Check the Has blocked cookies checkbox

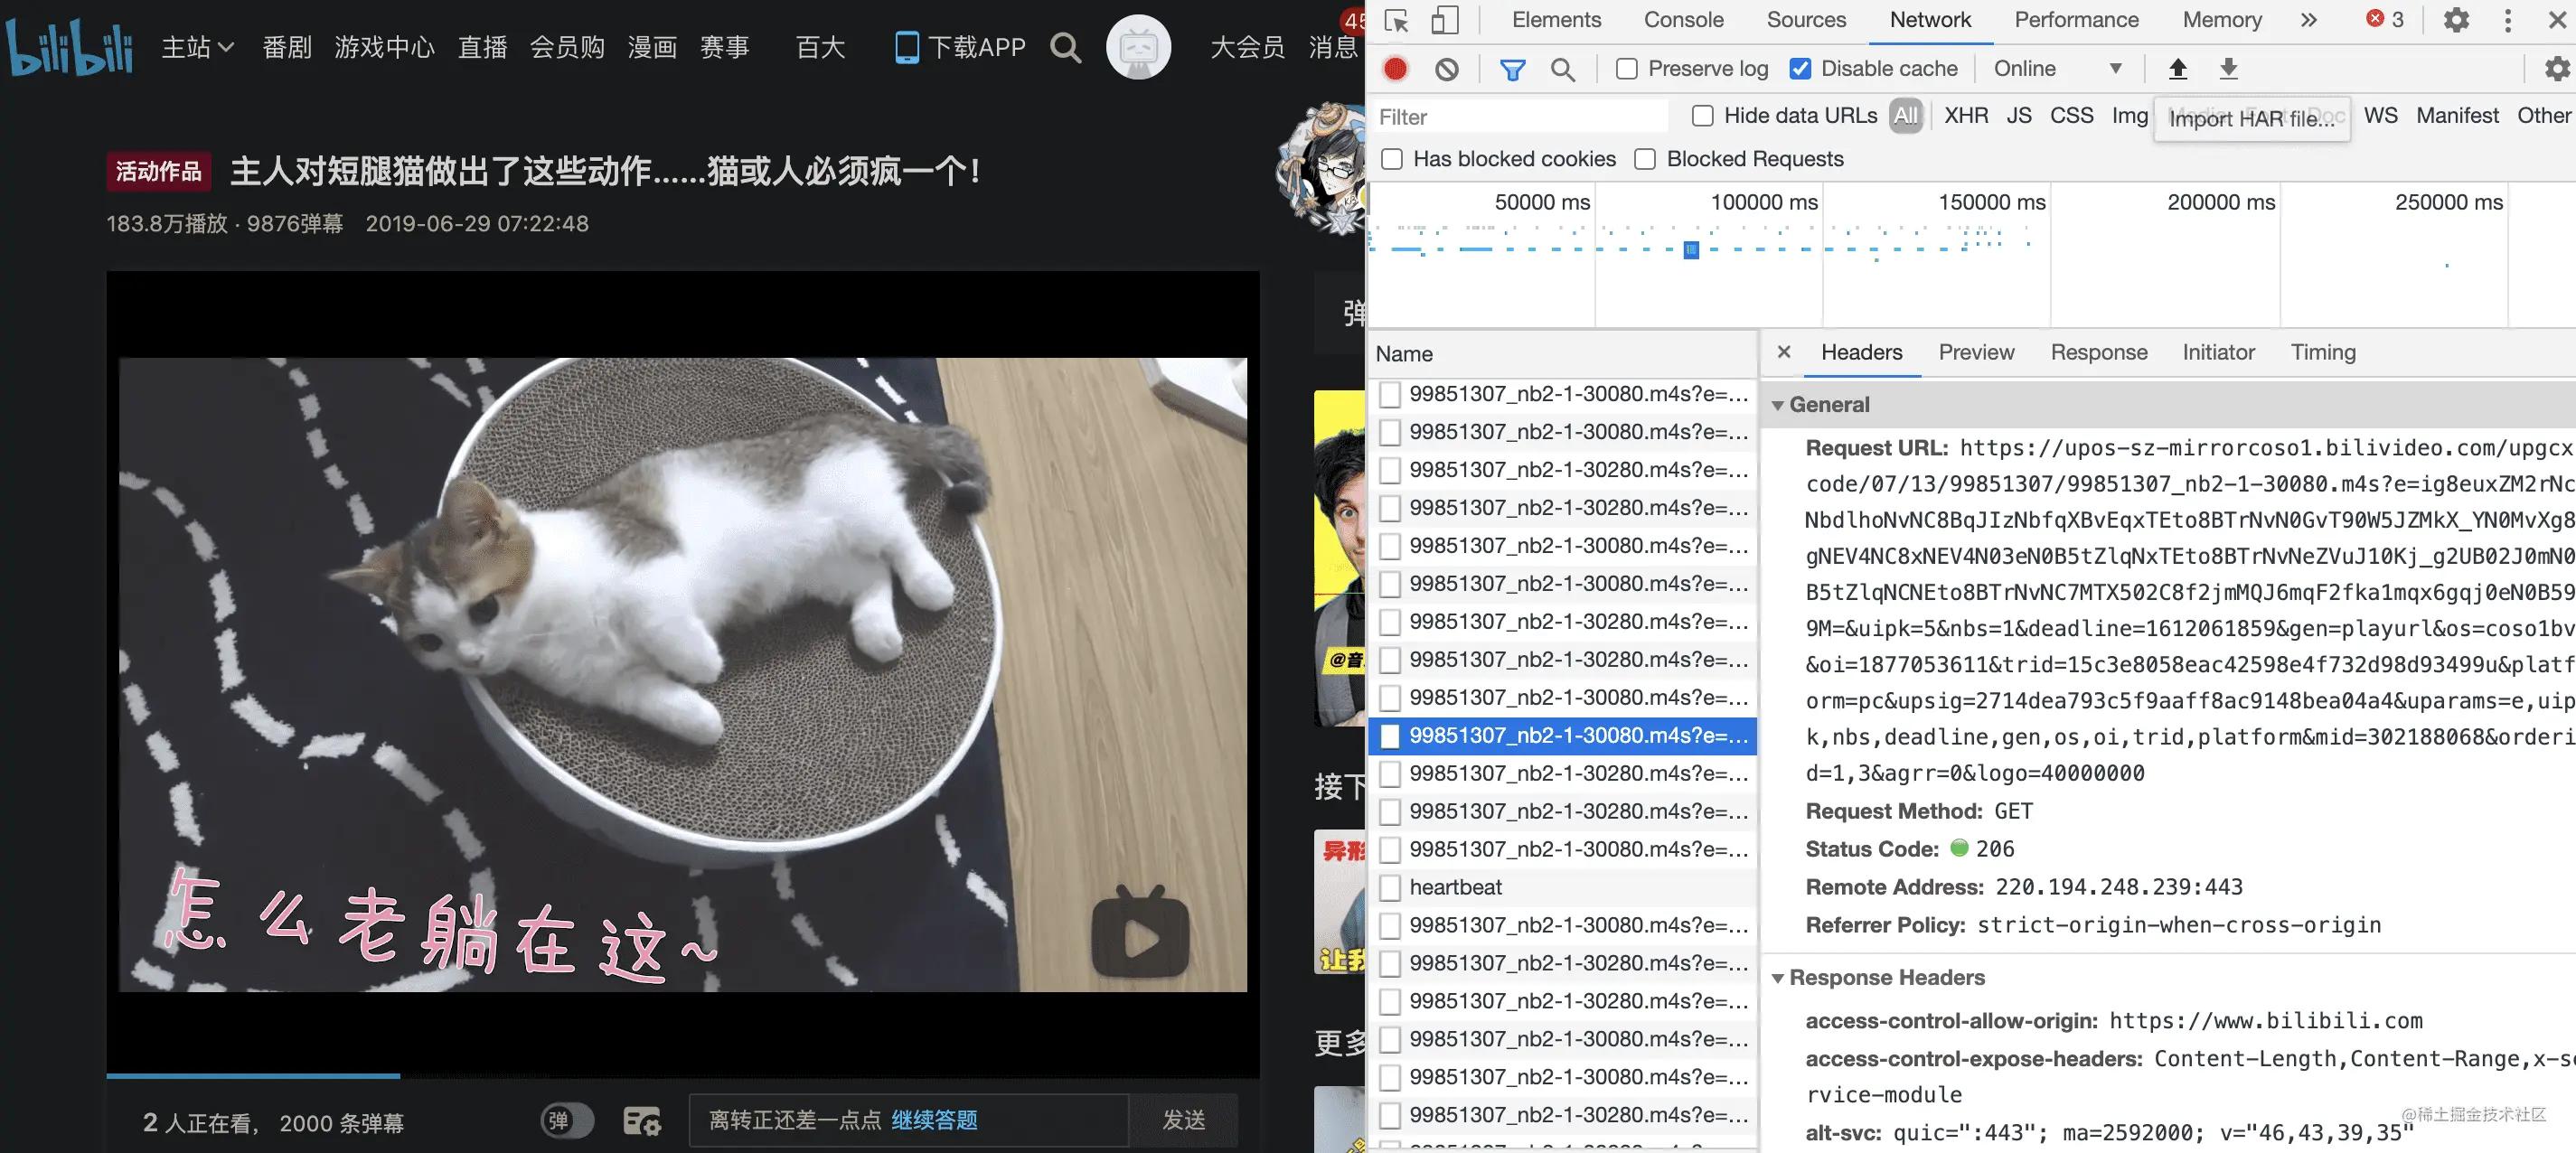1391,158
